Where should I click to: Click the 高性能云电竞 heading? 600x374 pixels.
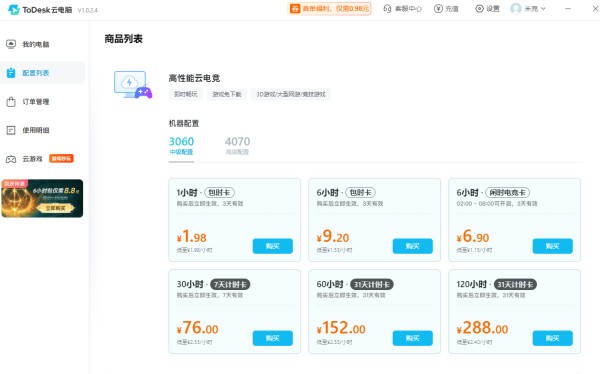click(194, 78)
